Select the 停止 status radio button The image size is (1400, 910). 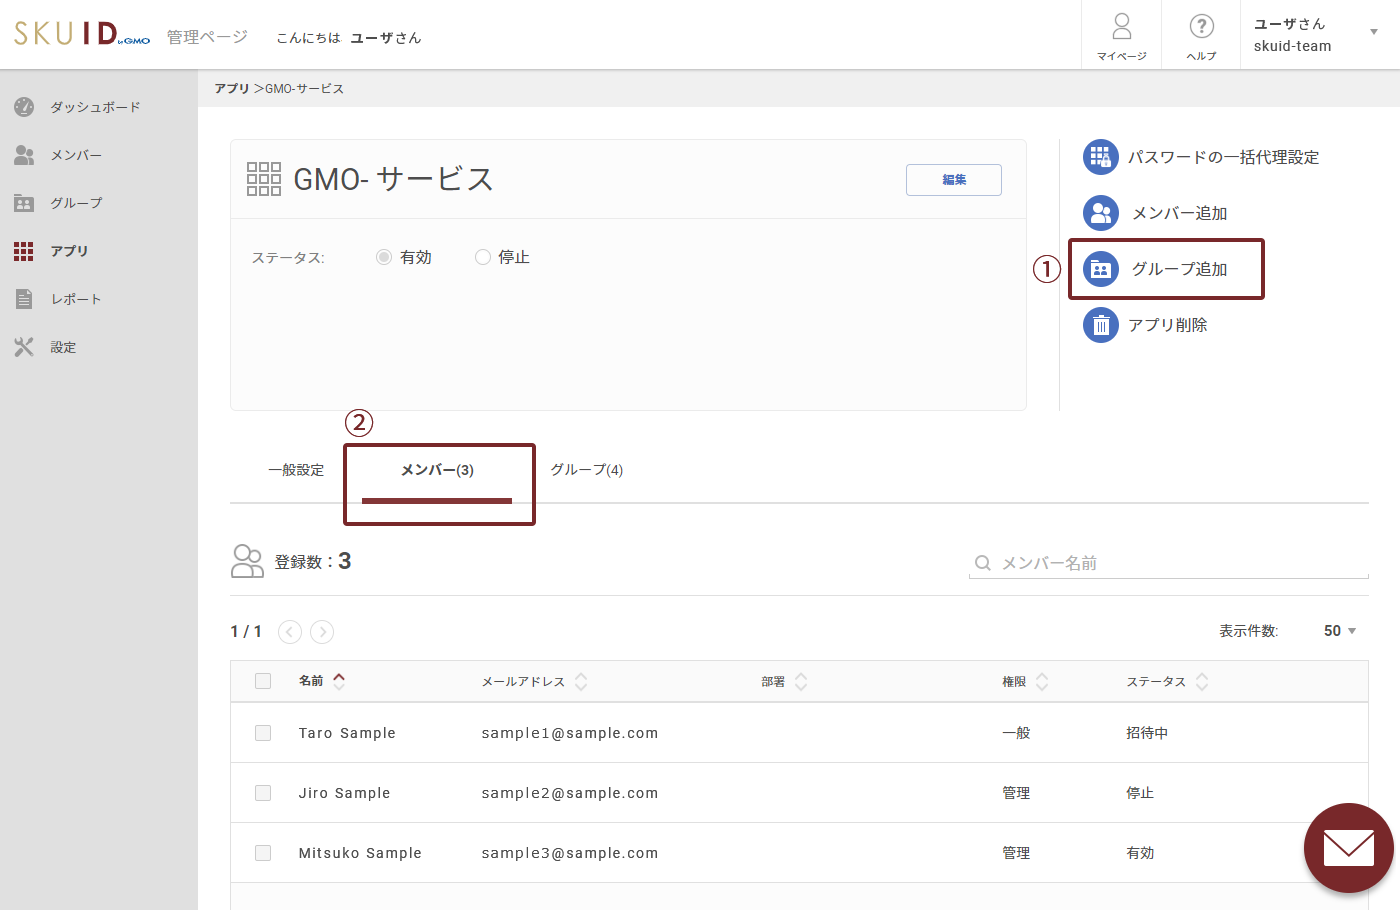click(x=483, y=257)
